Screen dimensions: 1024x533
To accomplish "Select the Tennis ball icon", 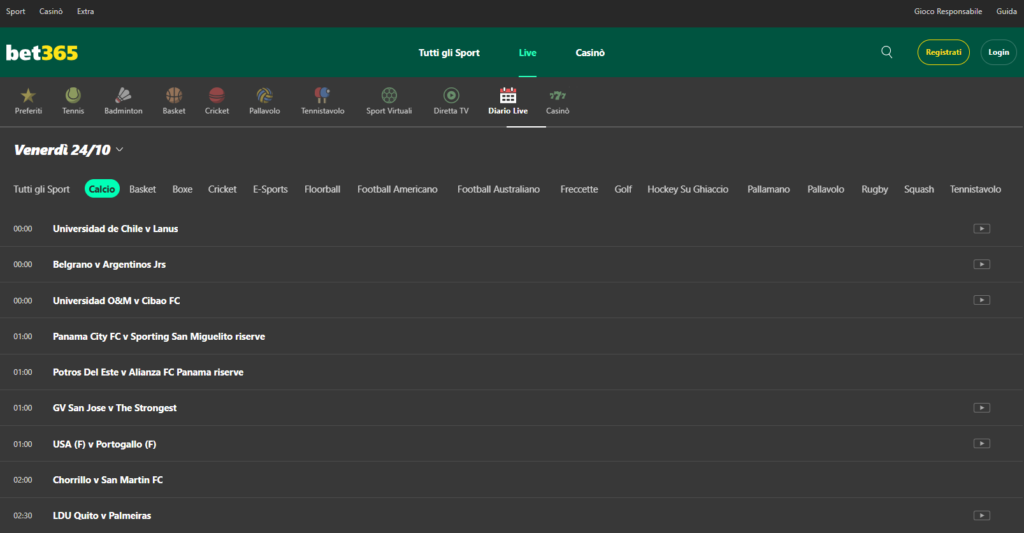I will pos(73,96).
